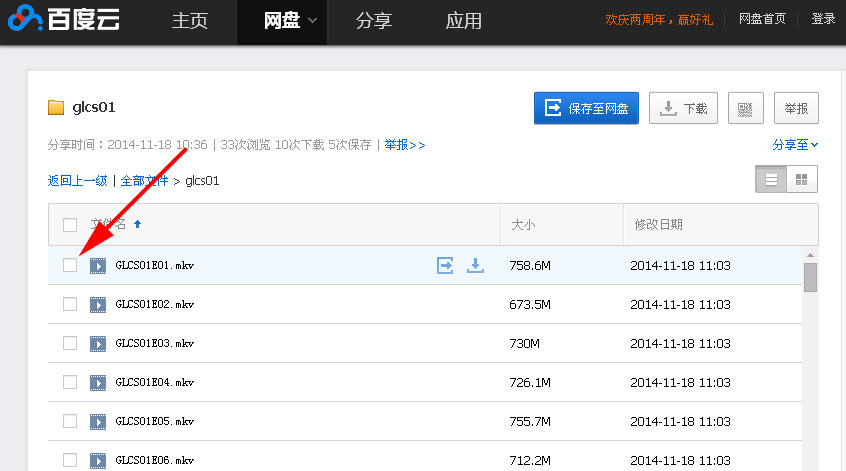Click the video icon of GLCS01E06.mkv
This screenshot has width=846, height=471.
point(98,460)
